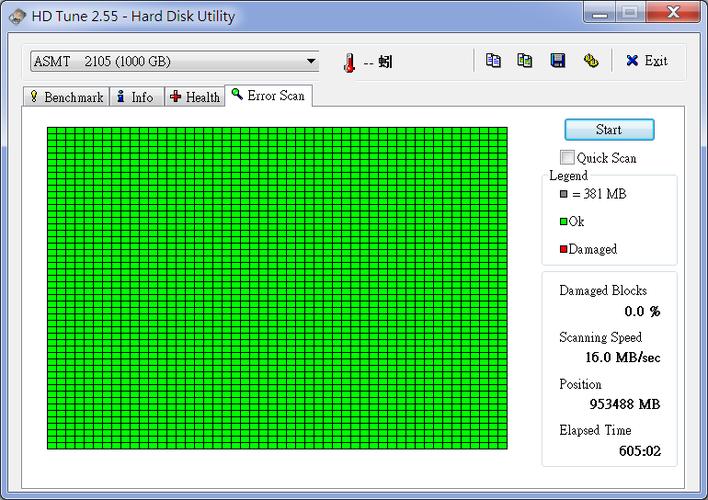Open the options wrench icon

(x=591, y=61)
